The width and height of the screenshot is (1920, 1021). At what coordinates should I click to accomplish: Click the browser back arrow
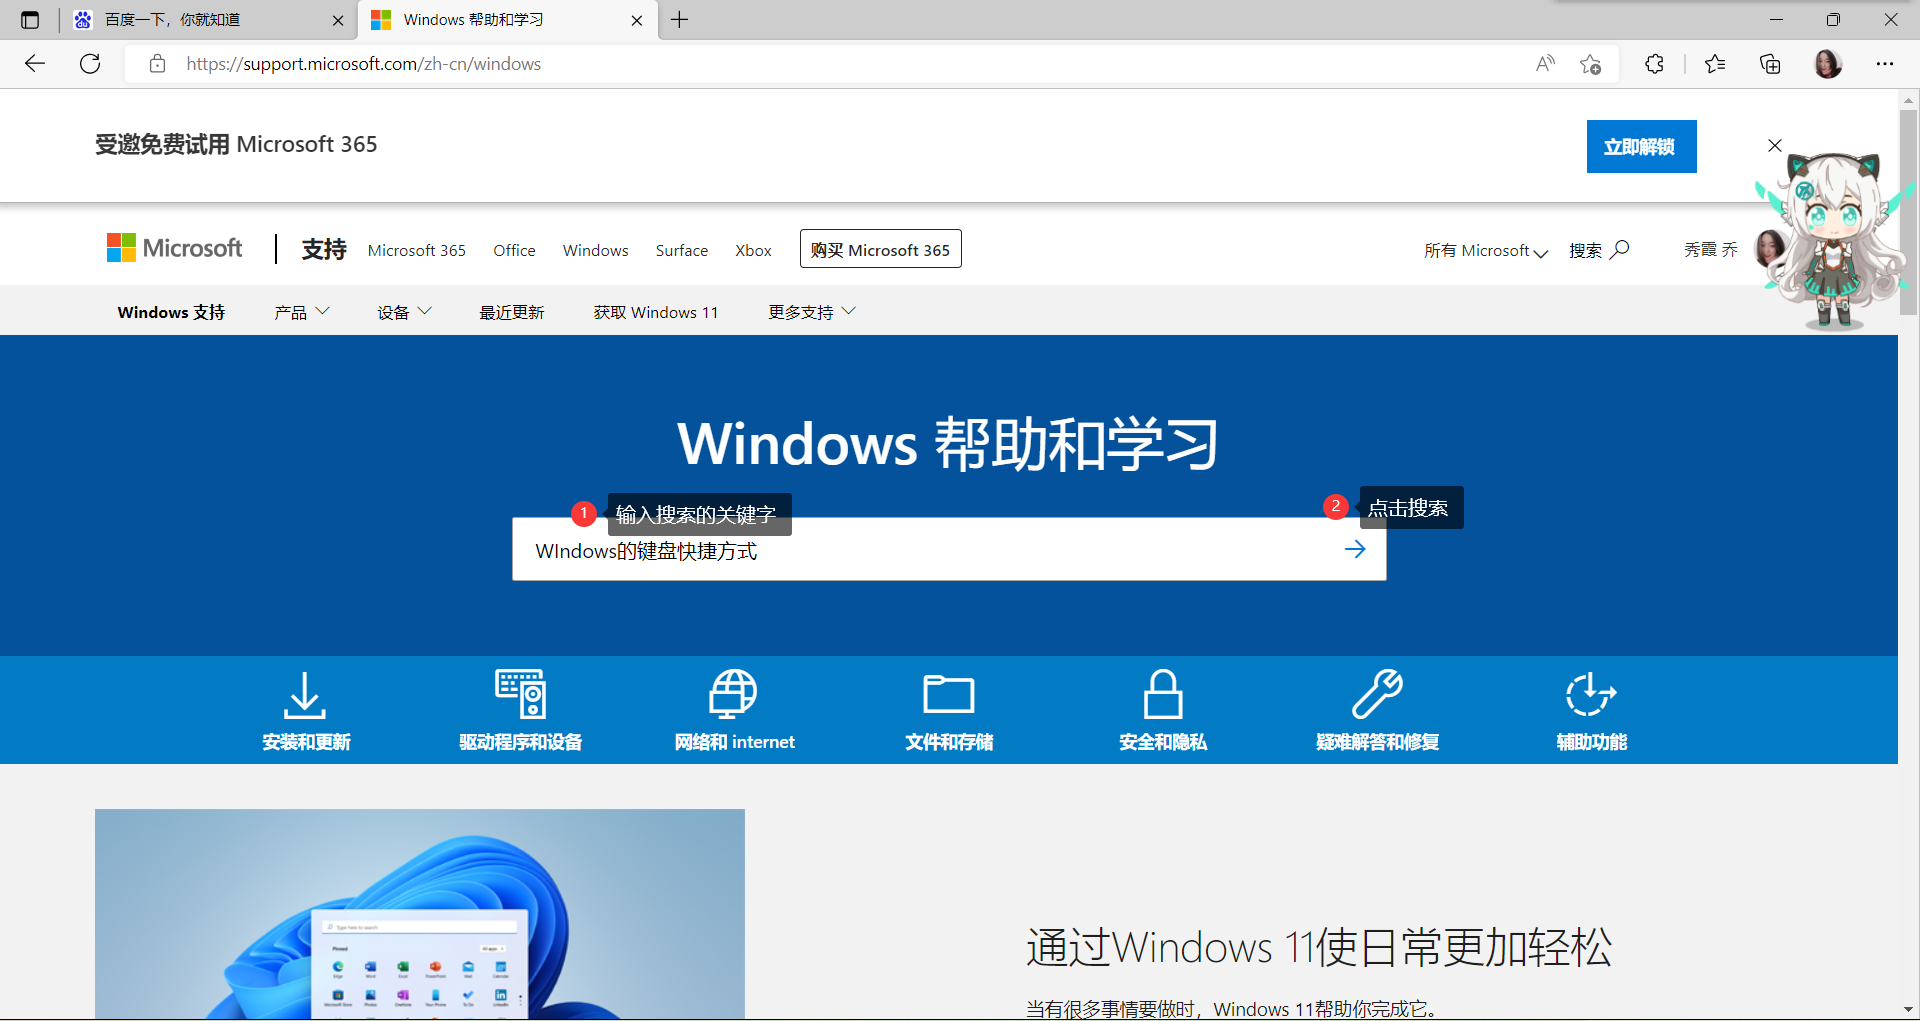coord(35,64)
